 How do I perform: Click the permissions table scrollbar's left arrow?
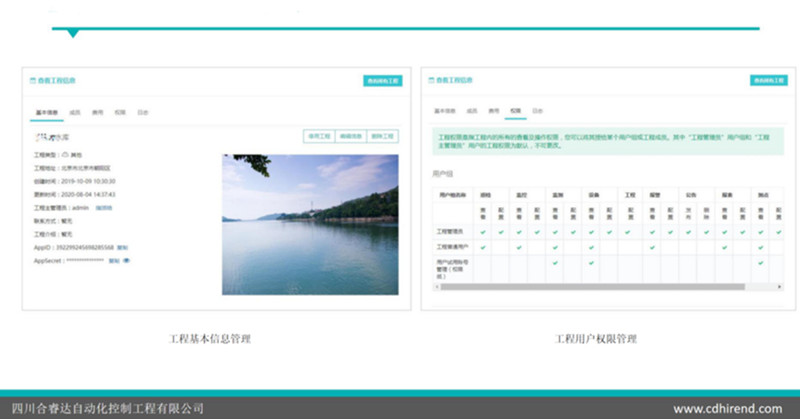(x=436, y=285)
